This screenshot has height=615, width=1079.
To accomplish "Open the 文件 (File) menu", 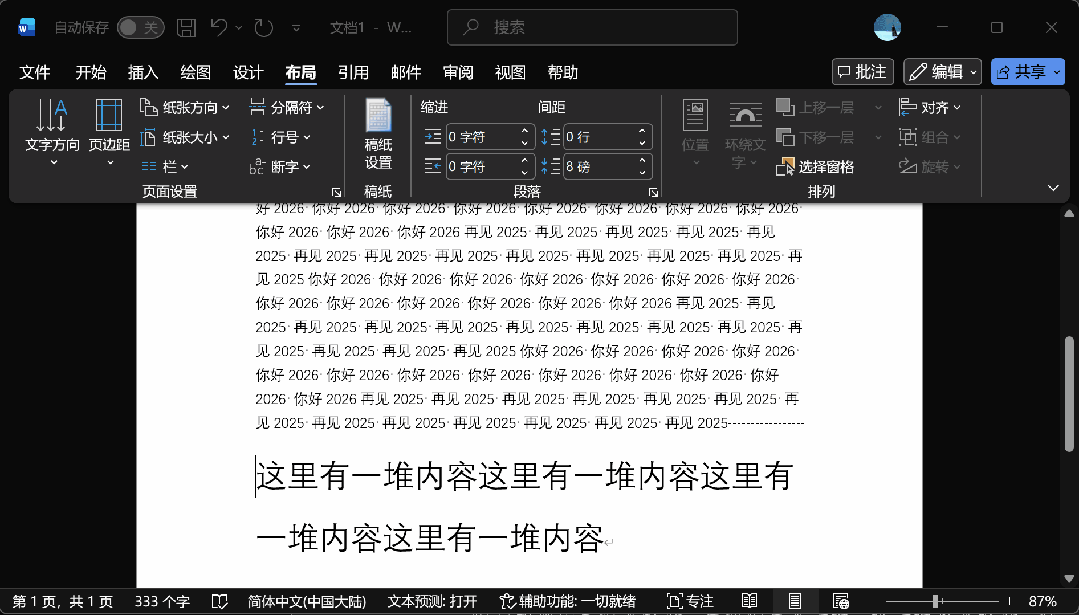I will pos(34,72).
